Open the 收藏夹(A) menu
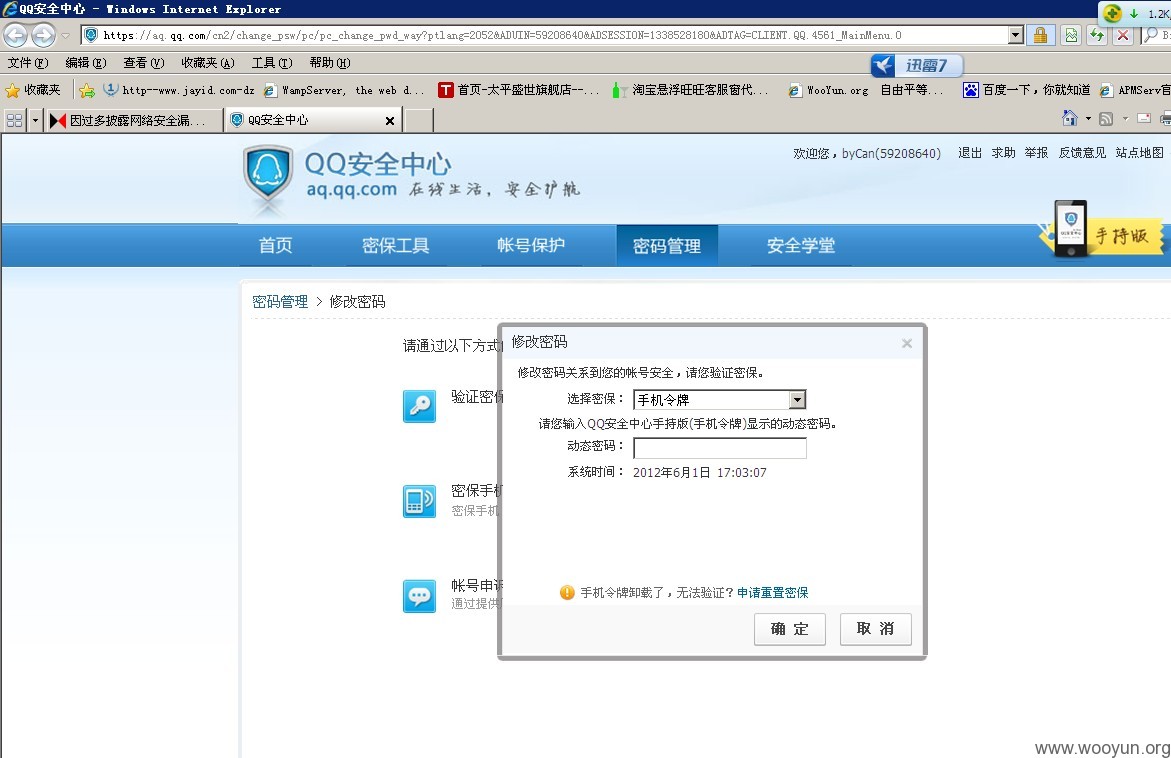Screen dimensions: 1171x758 208,63
